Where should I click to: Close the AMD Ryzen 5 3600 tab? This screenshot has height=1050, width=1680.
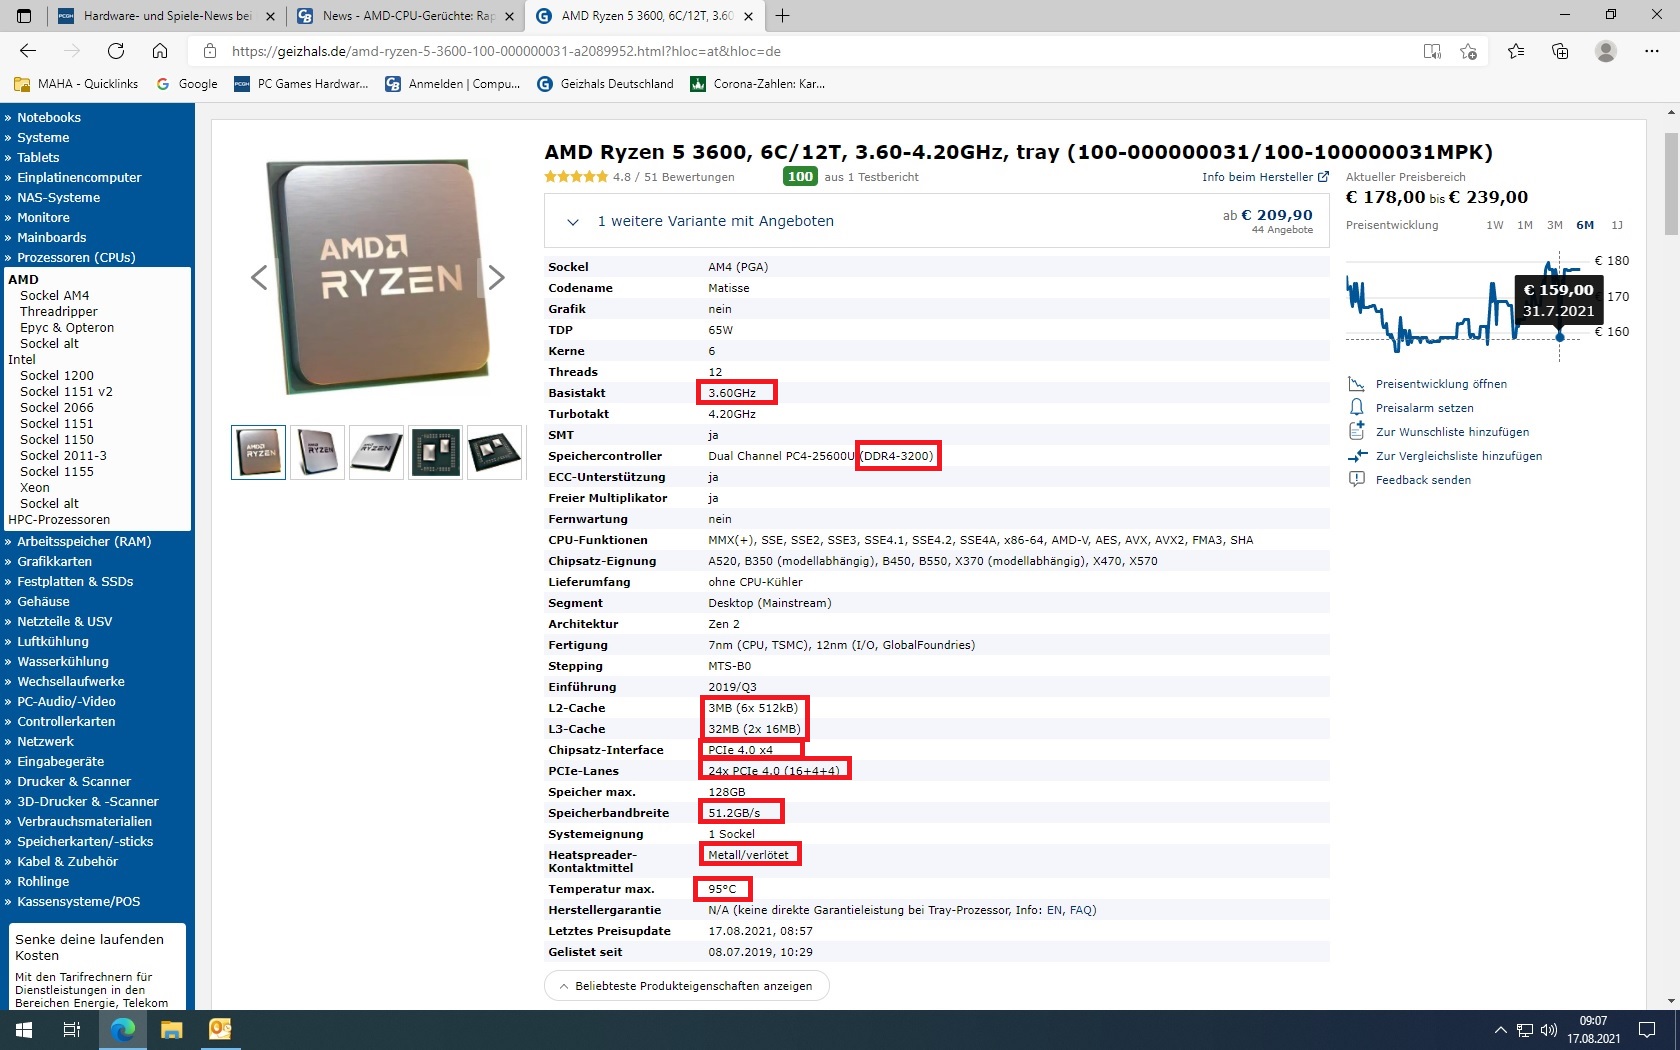748,16
